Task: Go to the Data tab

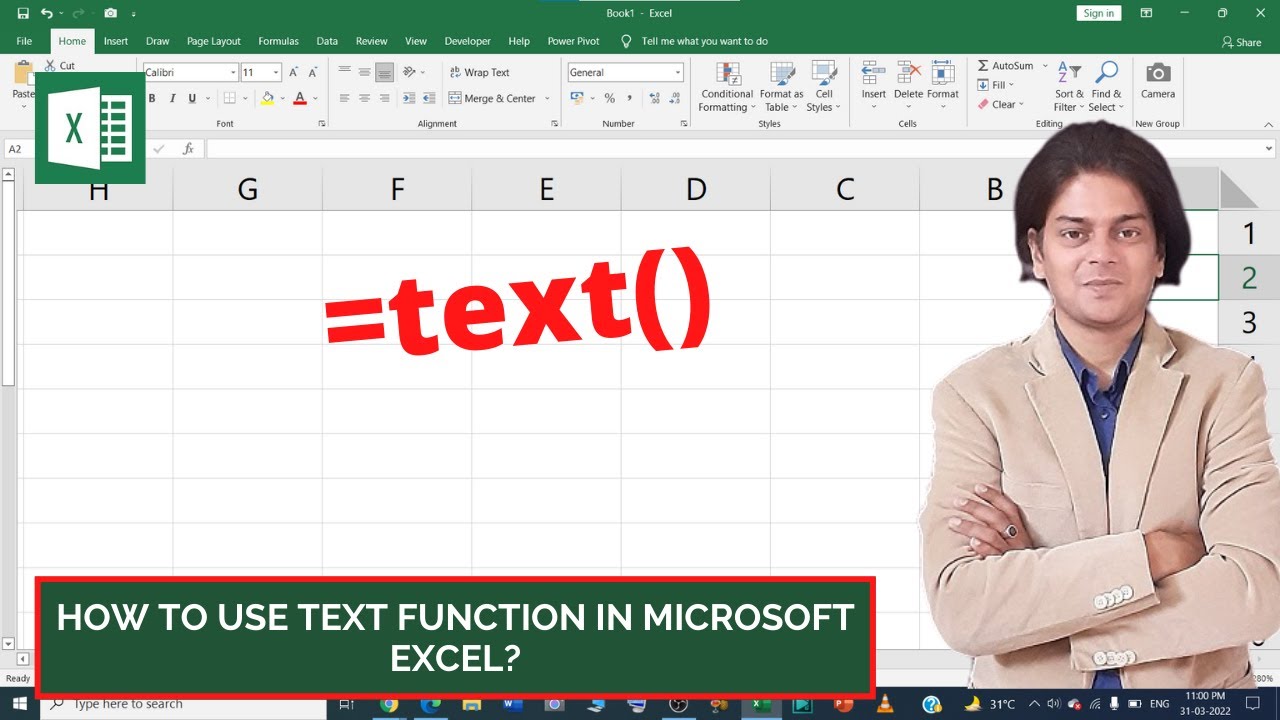Action: [327, 41]
